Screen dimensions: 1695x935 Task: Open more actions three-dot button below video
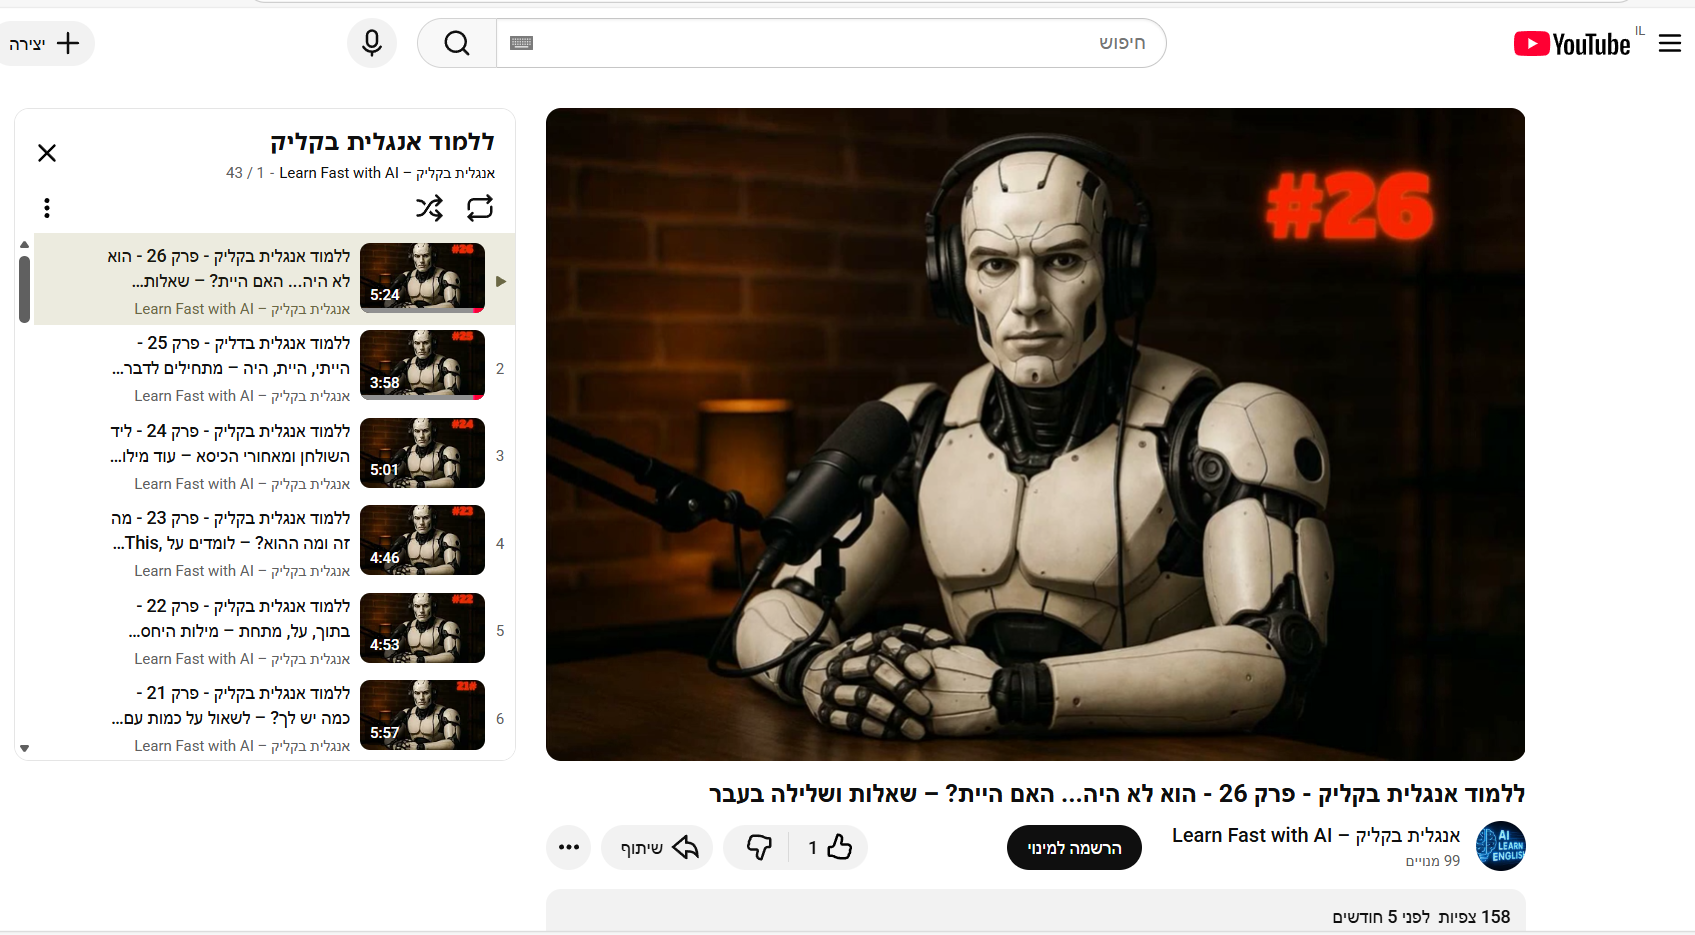(x=569, y=848)
